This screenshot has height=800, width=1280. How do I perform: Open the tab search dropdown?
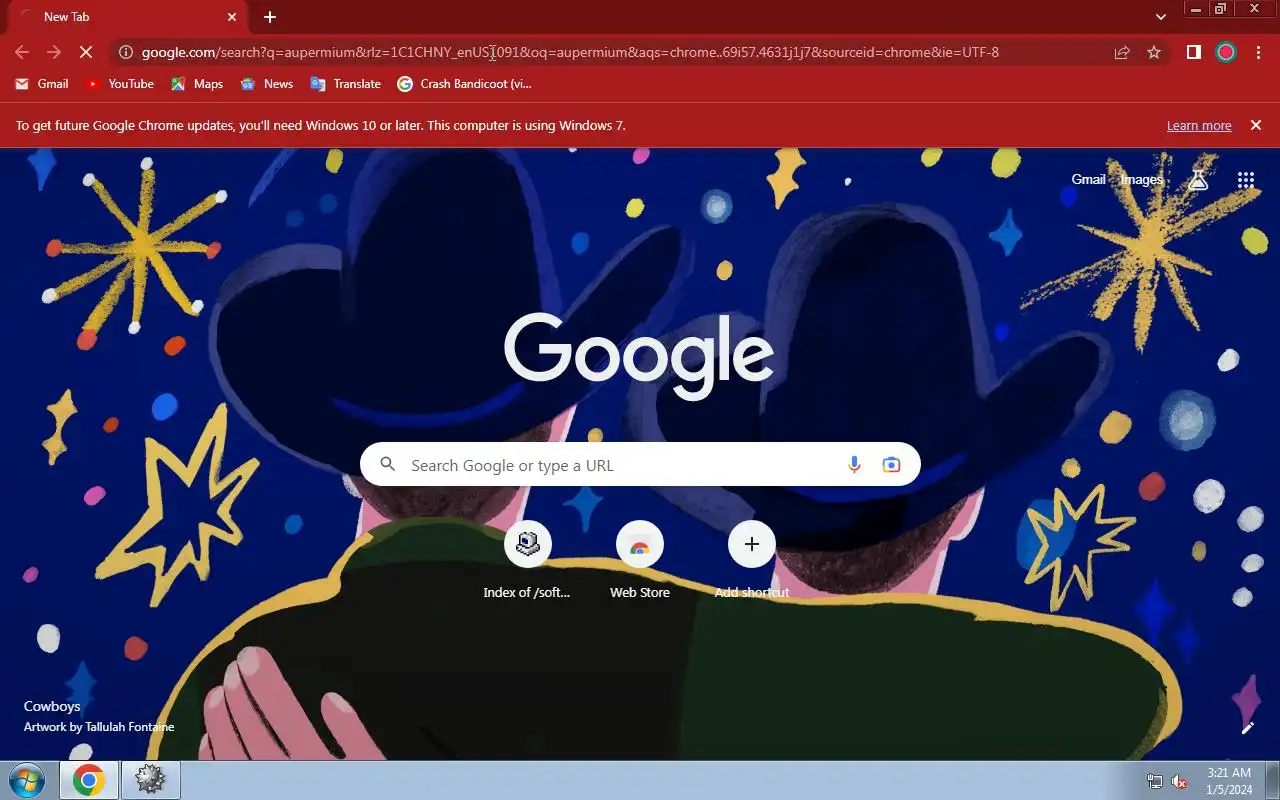point(1160,16)
